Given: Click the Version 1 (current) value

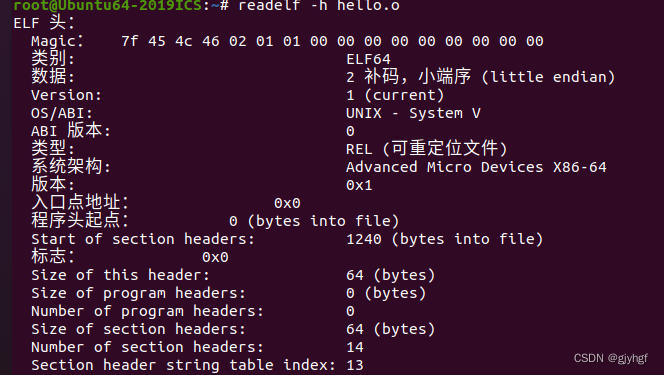Looking at the screenshot, I should (395, 95).
